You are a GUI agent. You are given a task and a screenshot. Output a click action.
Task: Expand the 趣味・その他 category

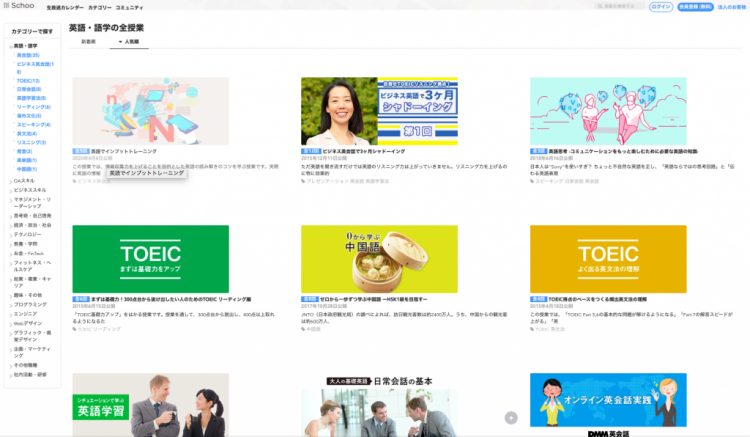[28, 295]
